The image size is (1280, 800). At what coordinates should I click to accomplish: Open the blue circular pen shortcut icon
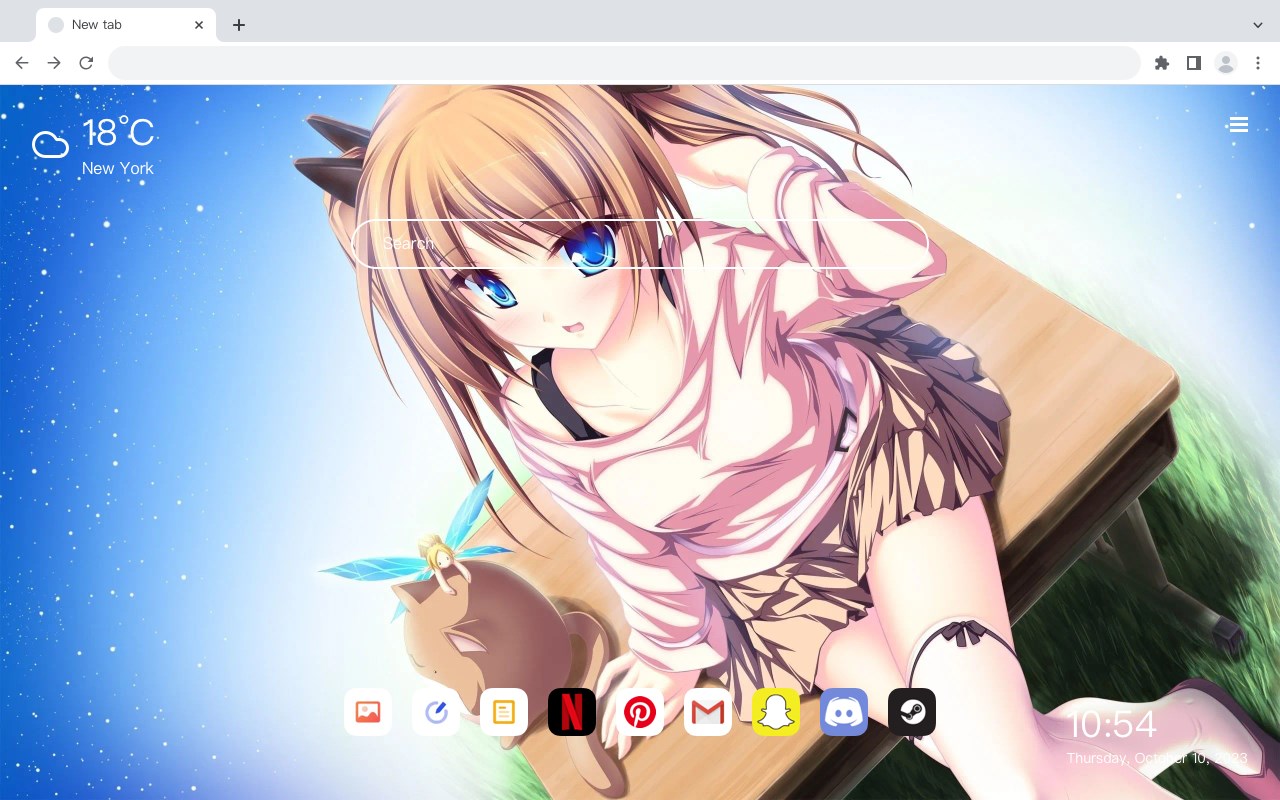click(436, 712)
